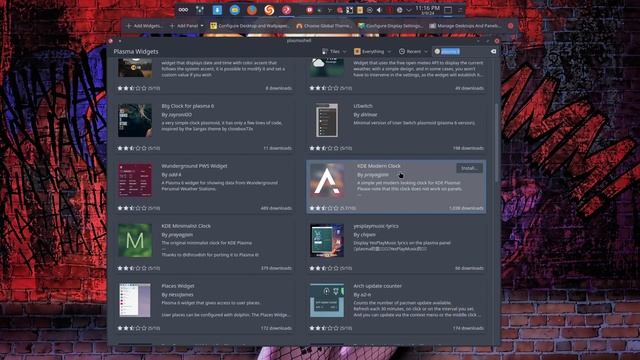Viewport: 640px width, 360px height.
Task: Expand the Add Panel dropdown arrow
Action: [x=202, y=26]
